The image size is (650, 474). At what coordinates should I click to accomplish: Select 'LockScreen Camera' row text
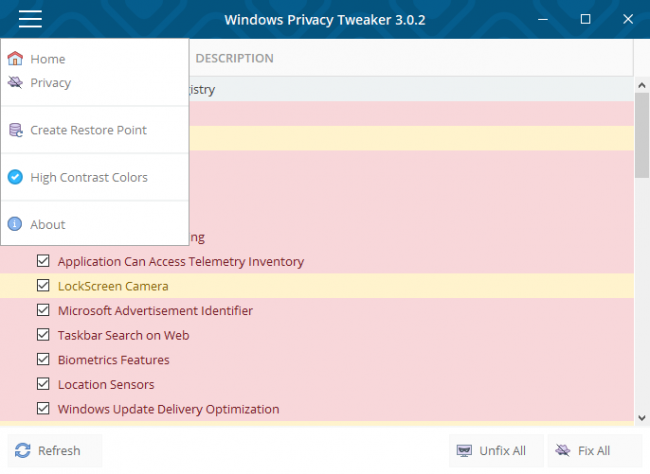coord(113,286)
